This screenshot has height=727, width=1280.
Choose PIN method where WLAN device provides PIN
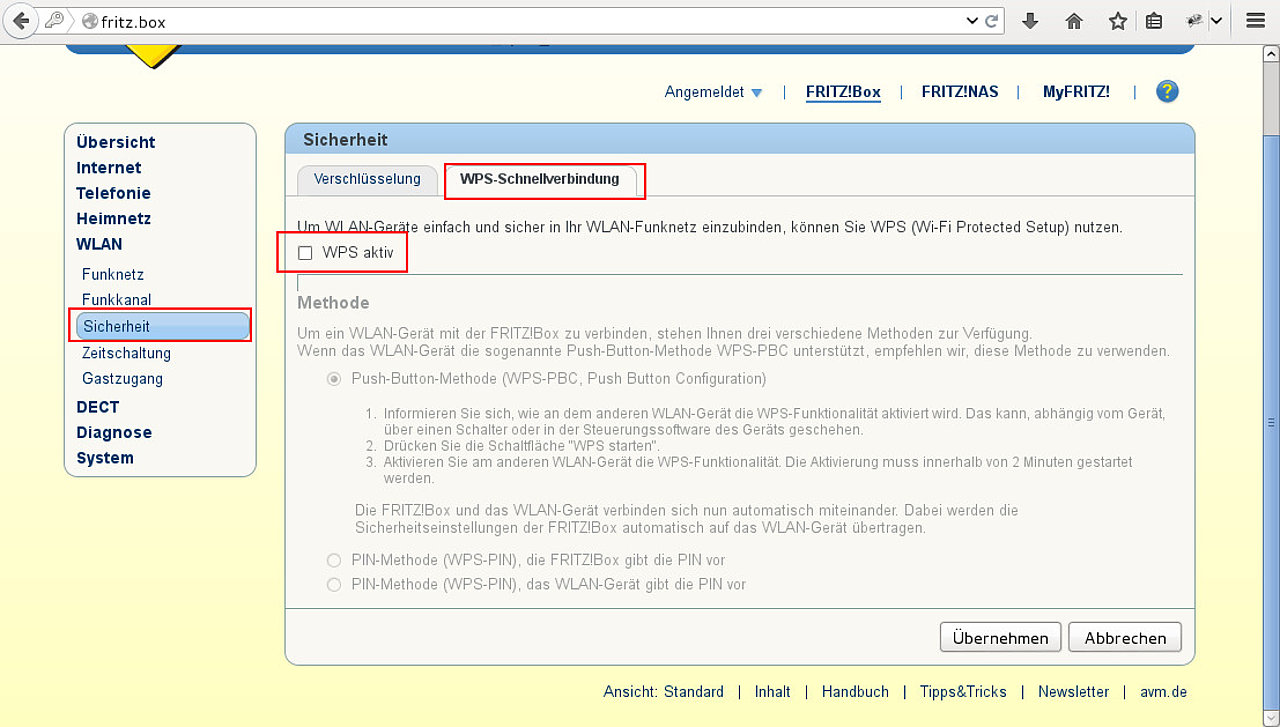(x=334, y=585)
